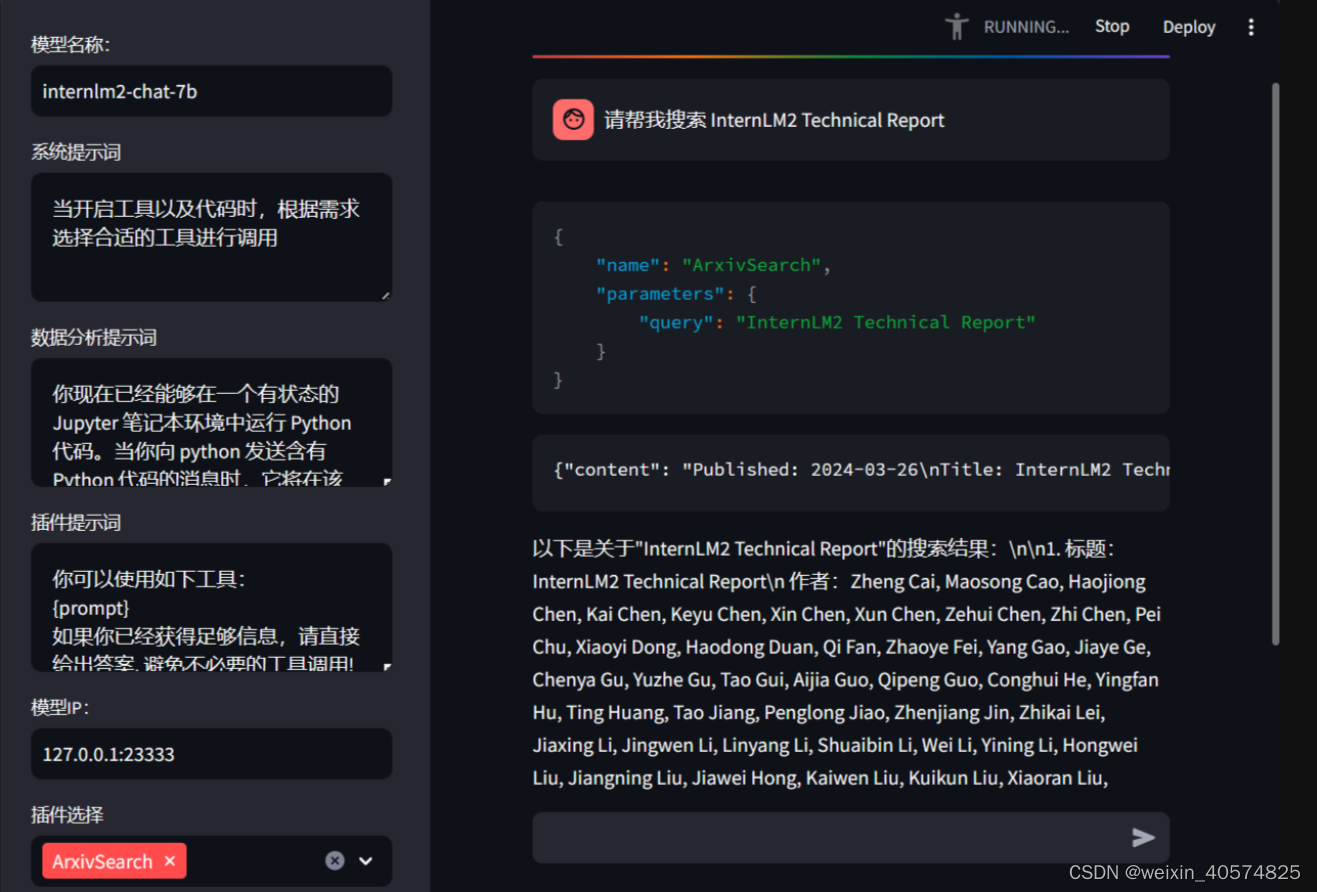The image size is (1317, 892).
Task: Click the 插件提示词 label
Action: [x=76, y=522]
